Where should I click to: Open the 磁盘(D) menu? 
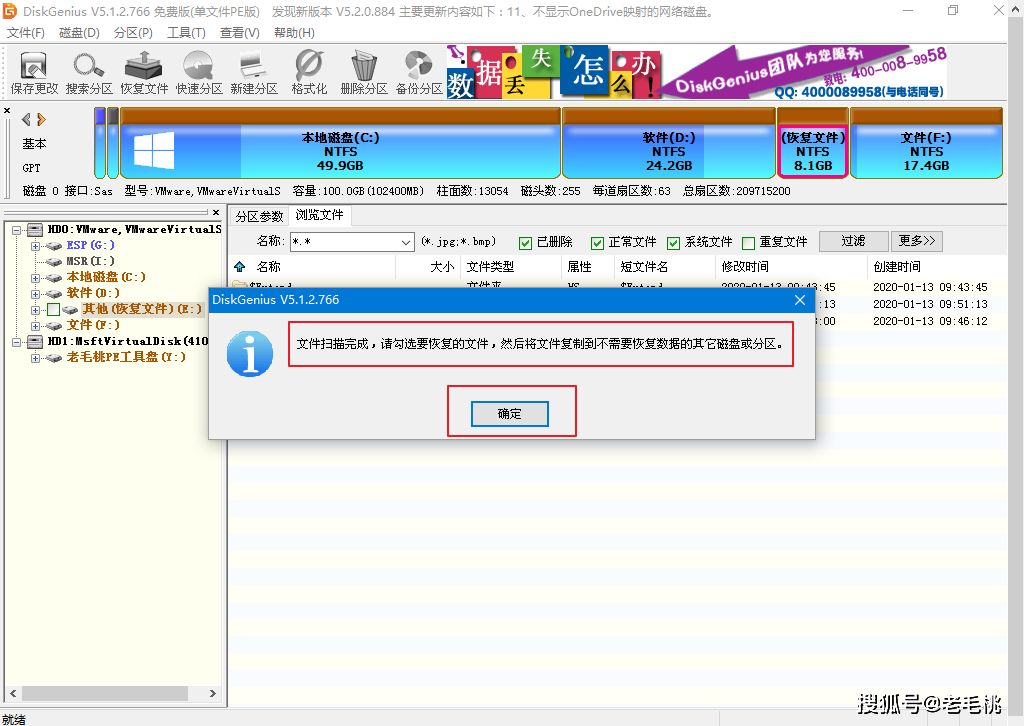(79, 33)
